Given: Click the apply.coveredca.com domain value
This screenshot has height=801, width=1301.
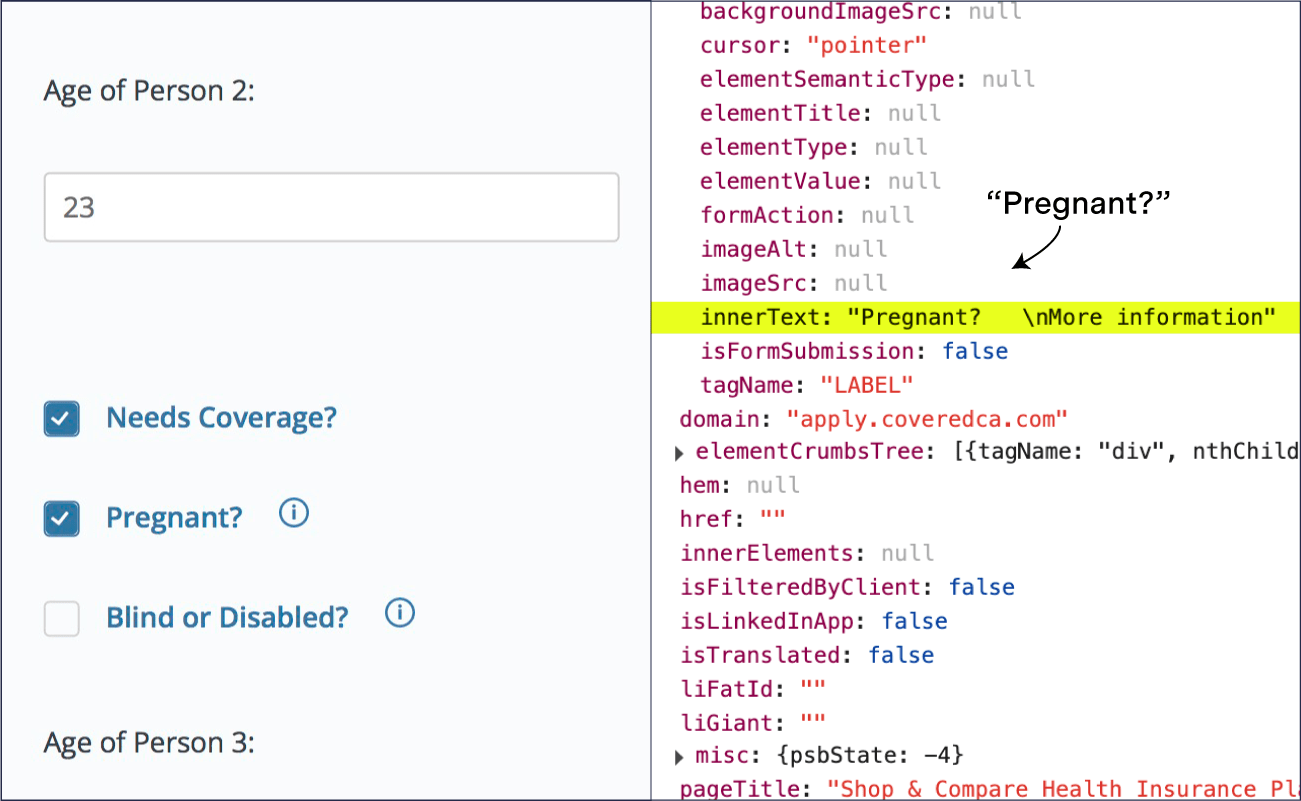Looking at the screenshot, I should (927, 419).
